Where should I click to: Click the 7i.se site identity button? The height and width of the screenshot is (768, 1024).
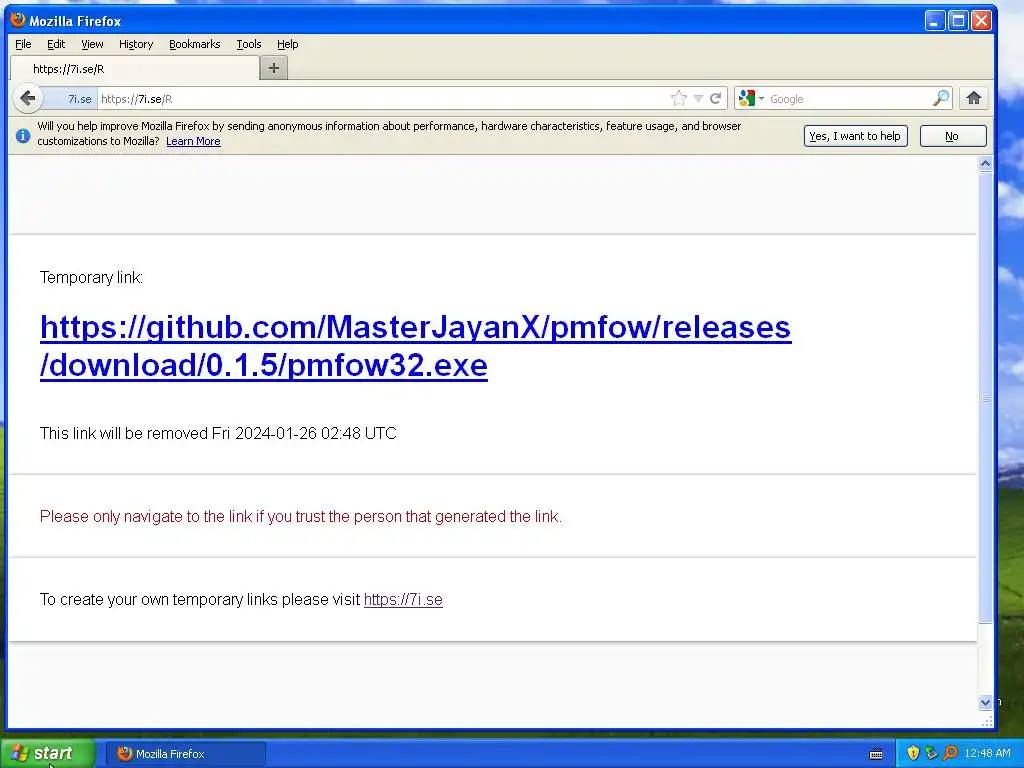tap(71, 99)
